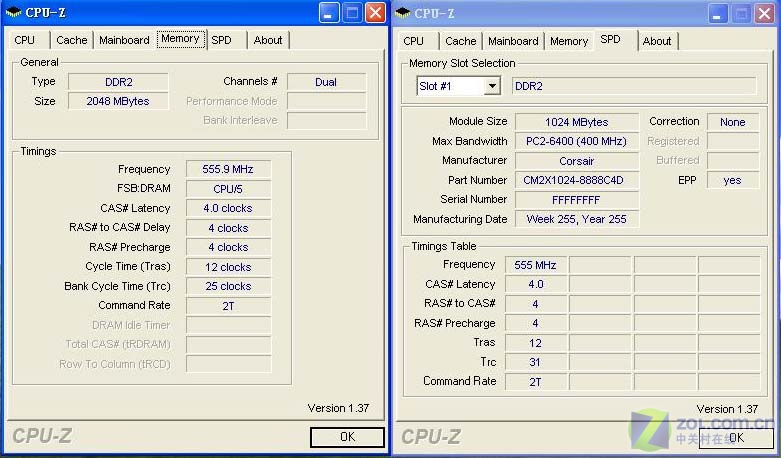Click the 25 clocks Trc value
The width and height of the screenshot is (781, 458).
(228, 286)
